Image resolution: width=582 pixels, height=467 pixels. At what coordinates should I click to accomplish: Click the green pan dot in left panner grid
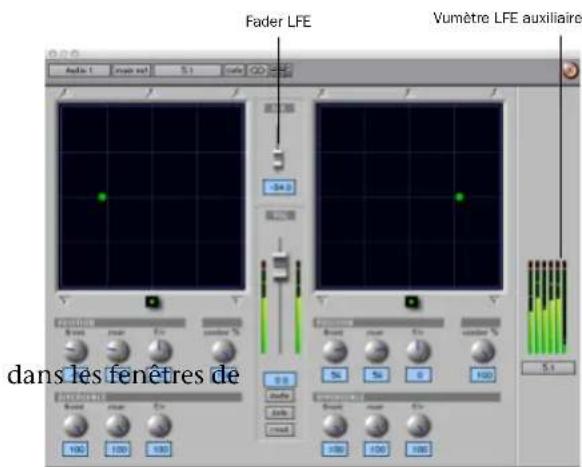pyautogui.click(x=102, y=197)
